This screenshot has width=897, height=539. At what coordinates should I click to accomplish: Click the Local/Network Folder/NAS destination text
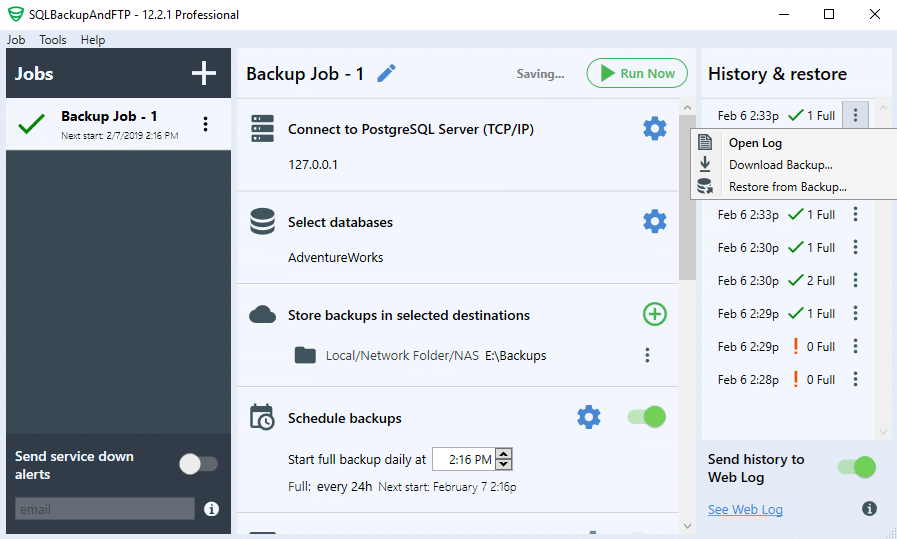(x=402, y=355)
